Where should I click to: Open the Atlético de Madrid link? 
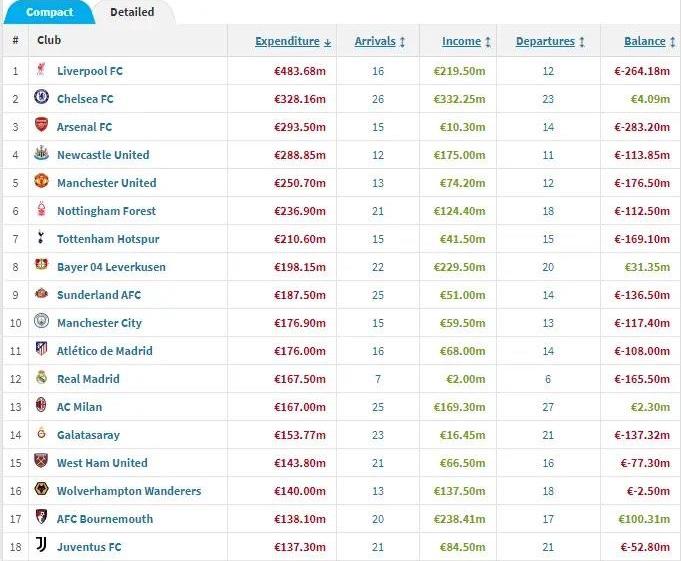(x=105, y=351)
